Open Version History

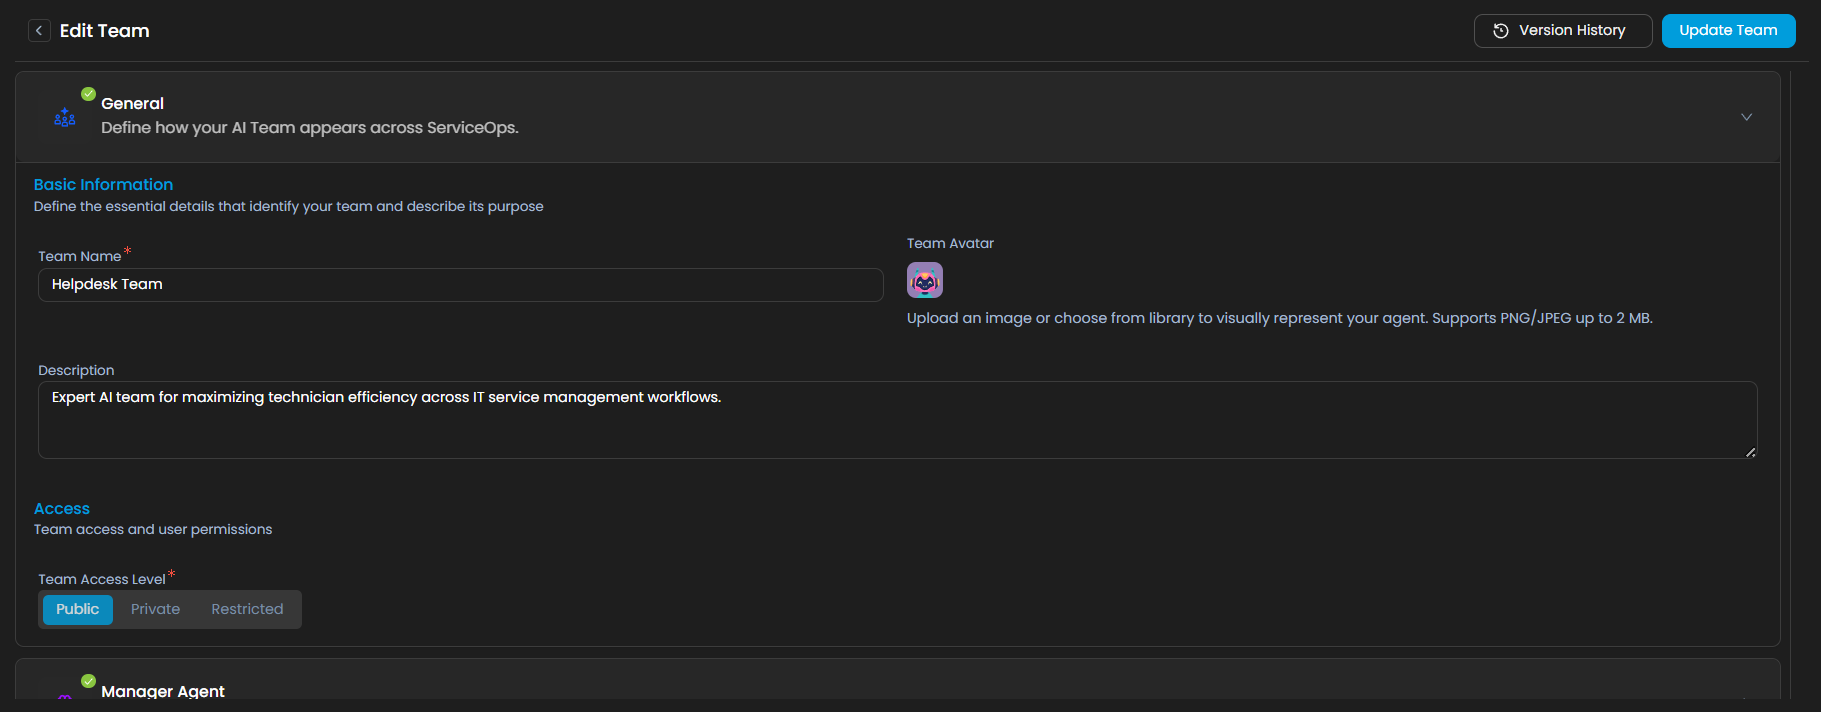pos(1562,31)
